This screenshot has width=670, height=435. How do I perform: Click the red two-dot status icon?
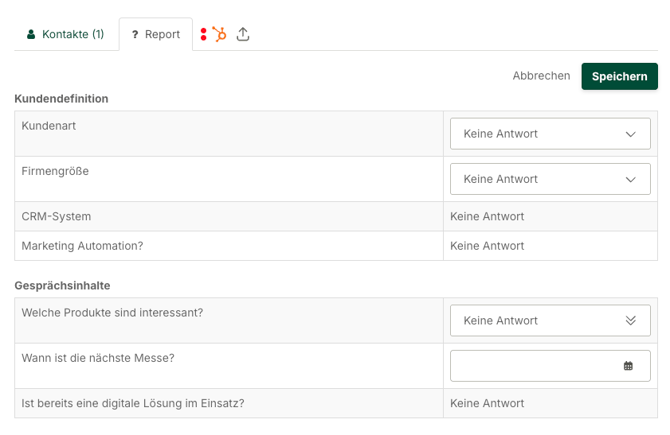pyautogui.click(x=203, y=34)
